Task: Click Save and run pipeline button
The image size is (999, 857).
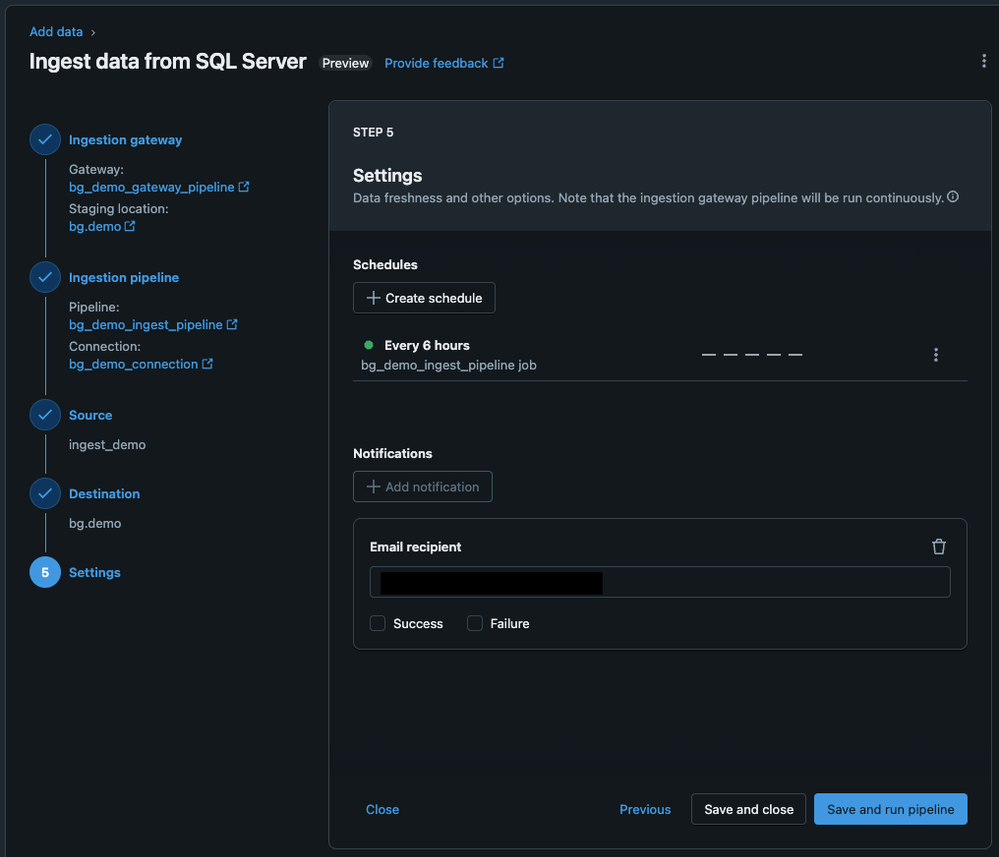Action: coord(891,809)
